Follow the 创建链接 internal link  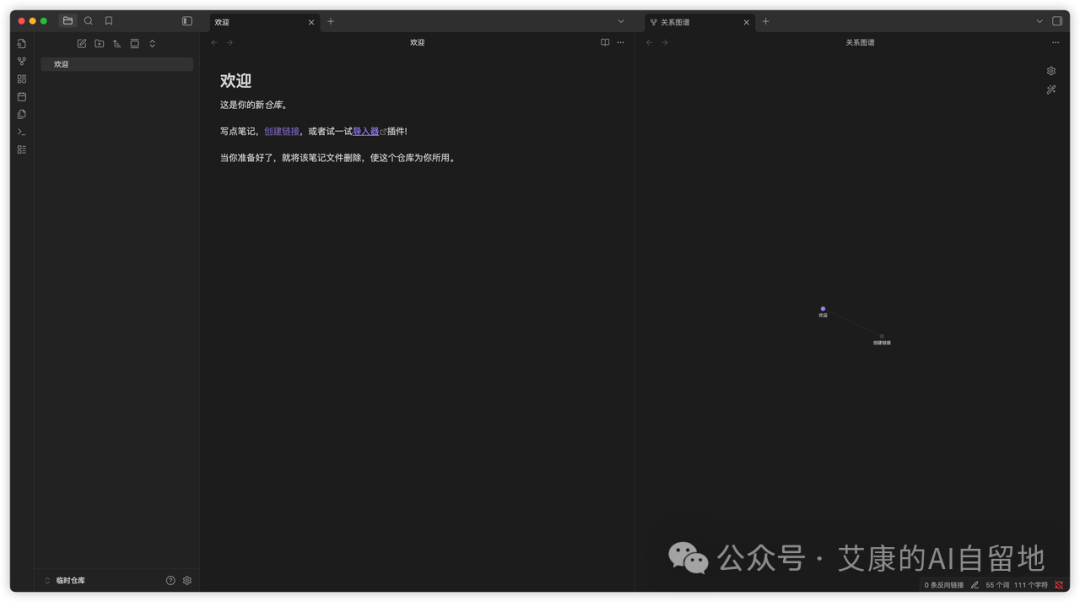[282, 131]
